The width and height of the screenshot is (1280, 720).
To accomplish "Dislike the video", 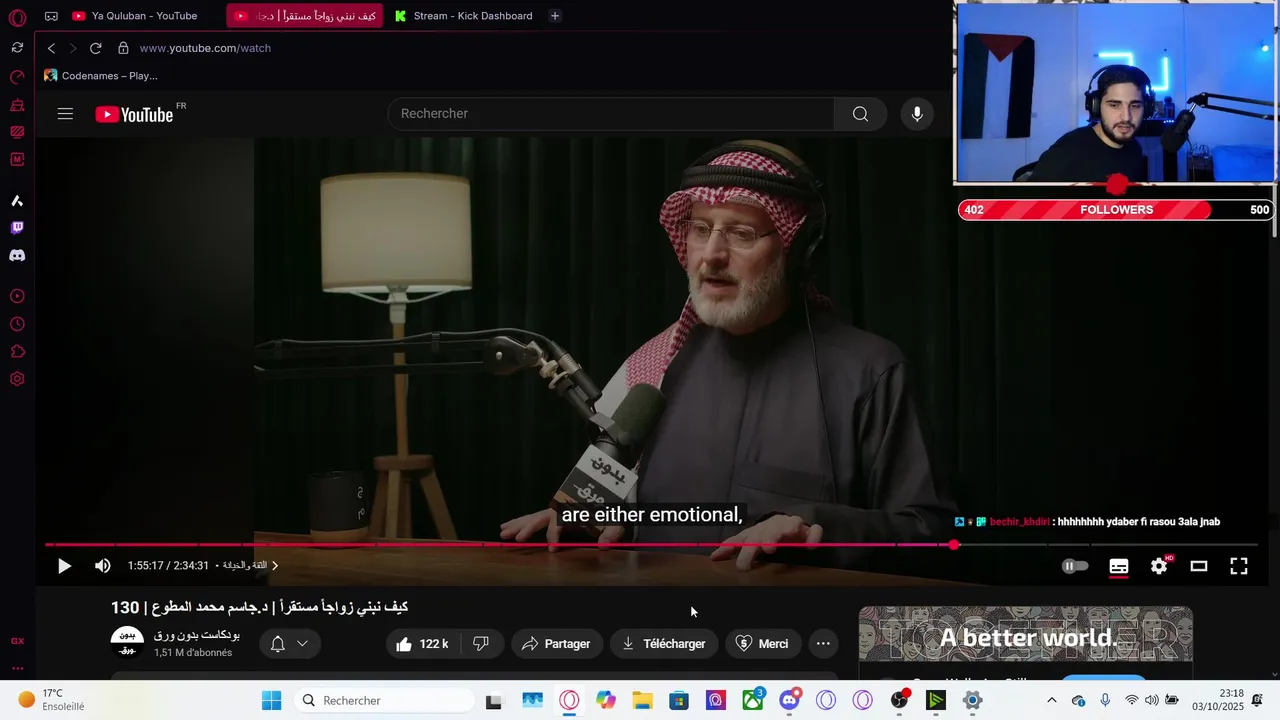I will pyautogui.click(x=480, y=644).
